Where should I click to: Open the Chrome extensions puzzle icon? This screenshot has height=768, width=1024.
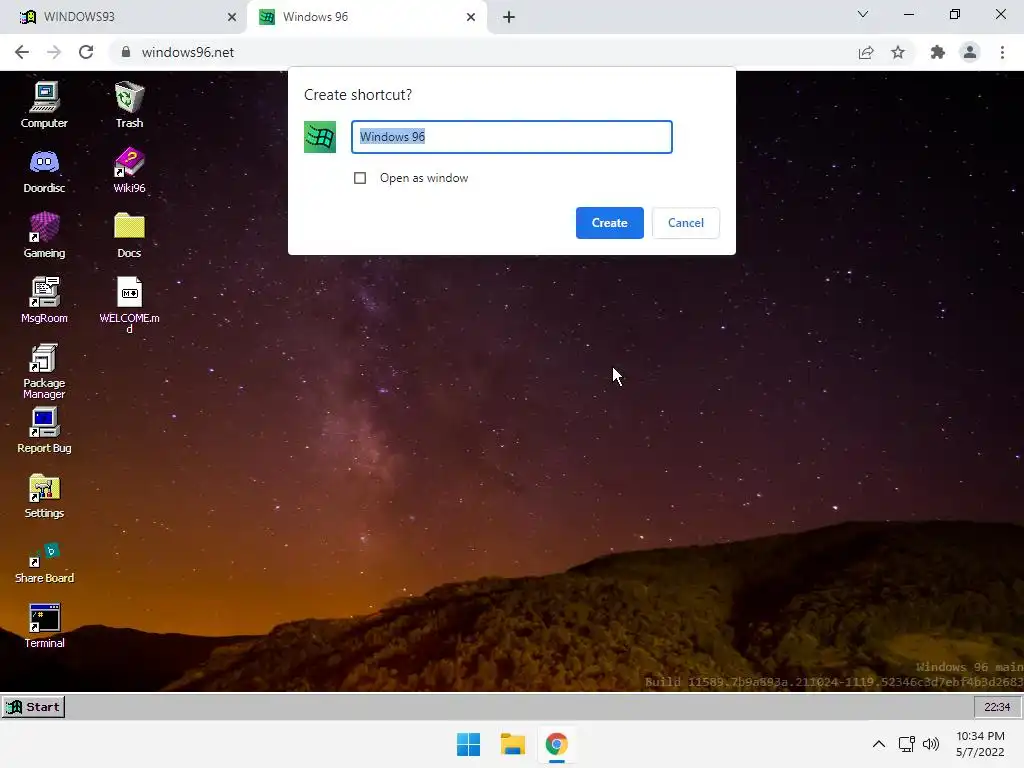coord(938,52)
